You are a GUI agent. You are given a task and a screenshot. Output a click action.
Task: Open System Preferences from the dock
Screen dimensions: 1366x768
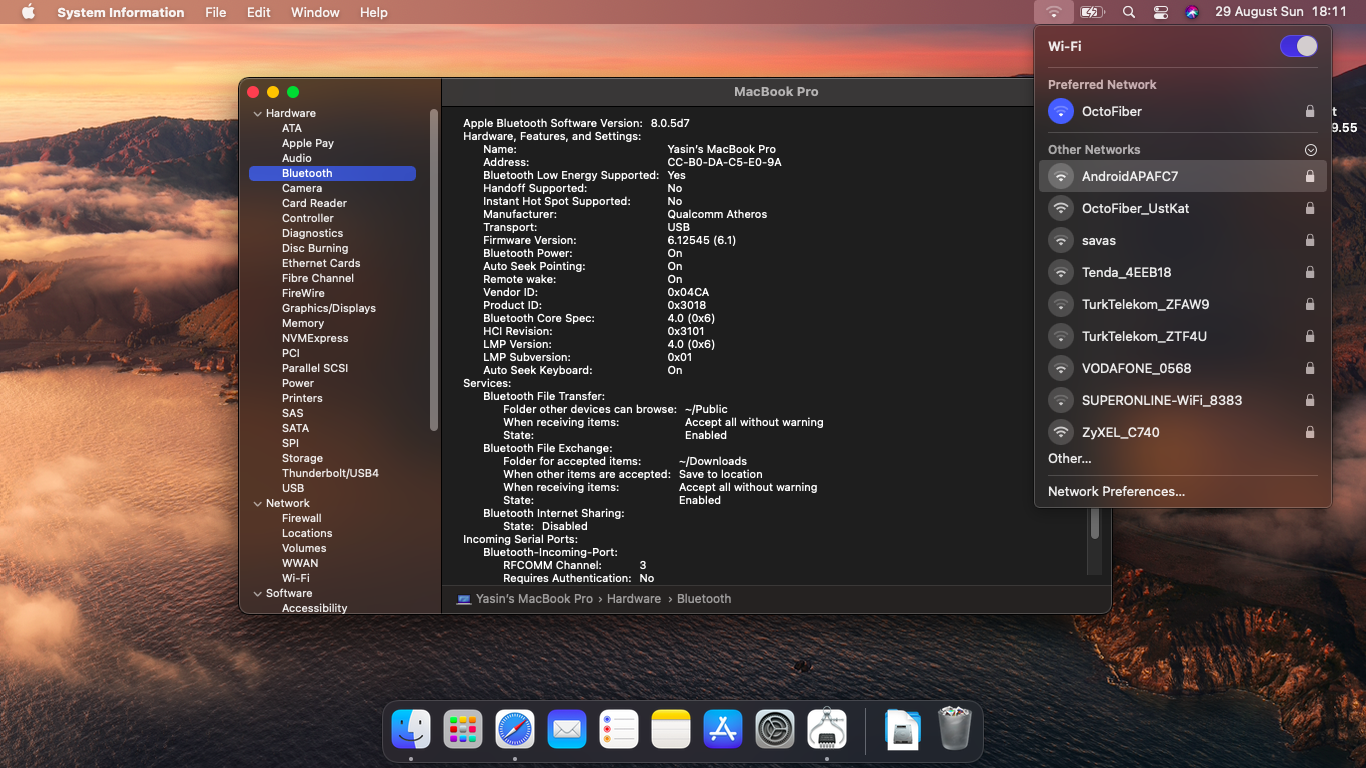pos(775,730)
